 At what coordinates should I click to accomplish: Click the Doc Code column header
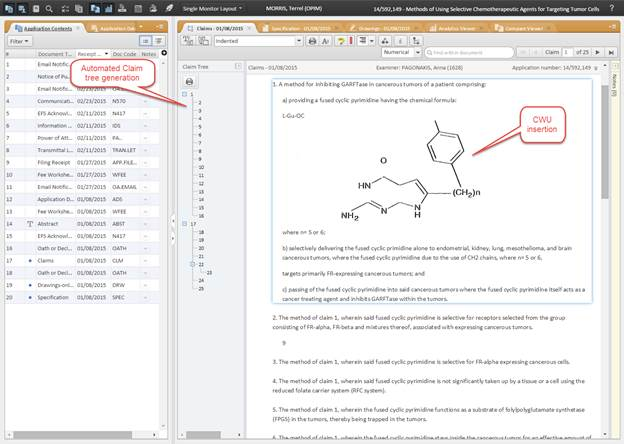click(x=124, y=54)
